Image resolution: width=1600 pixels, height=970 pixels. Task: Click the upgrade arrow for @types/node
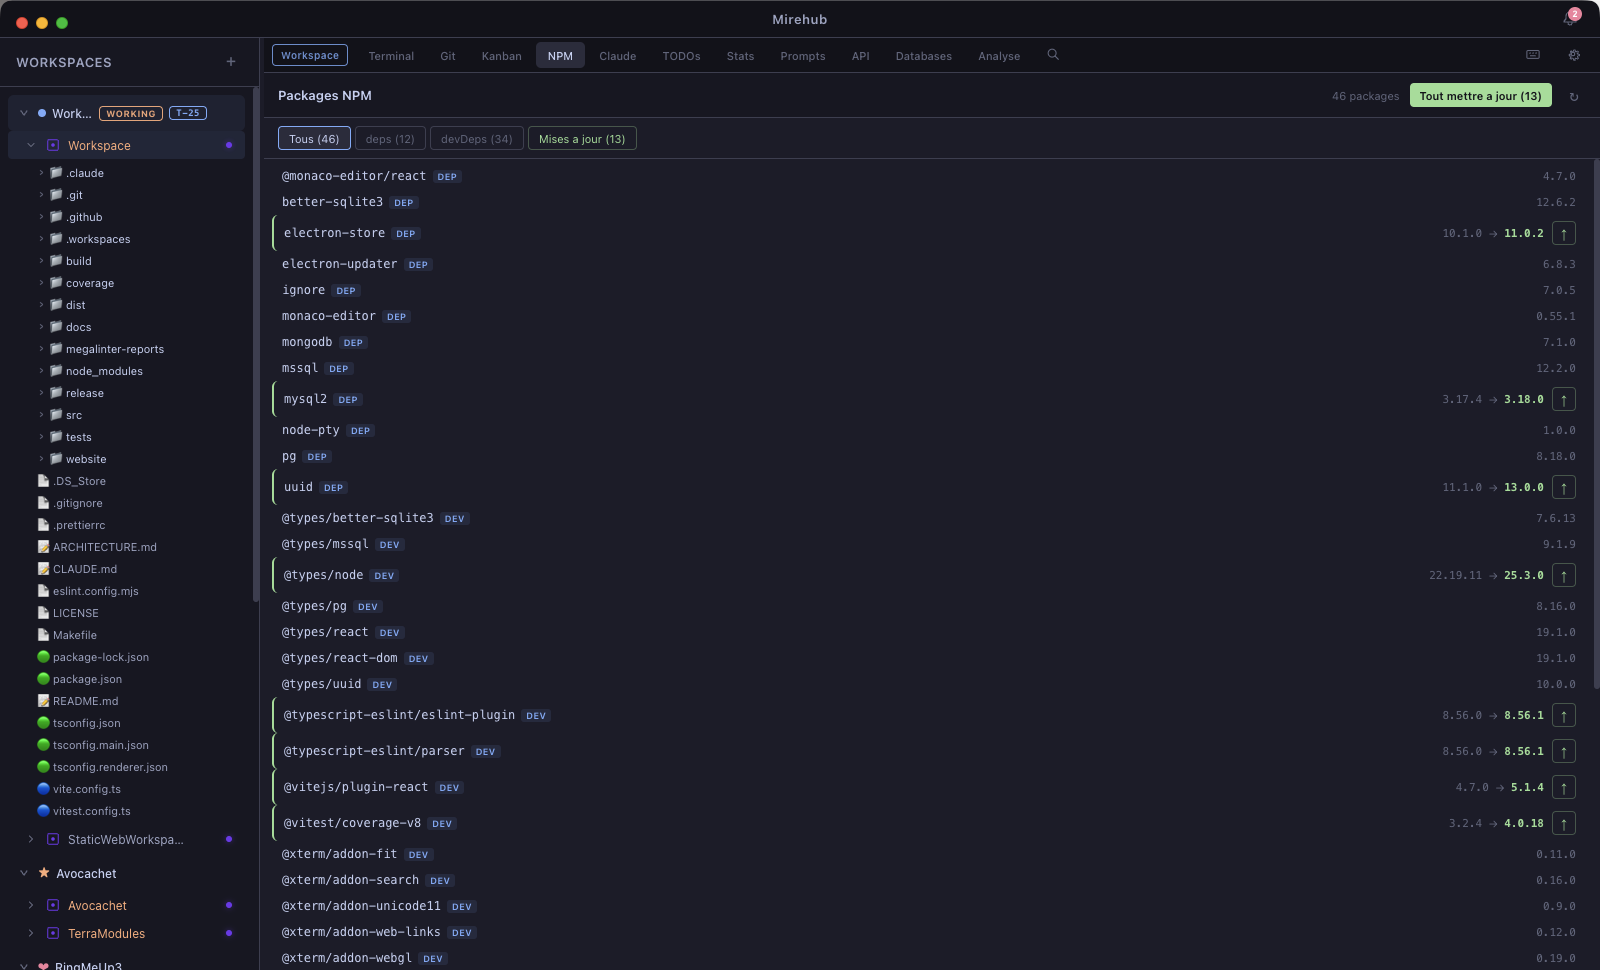pyautogui.click(x=1563, y=575)
